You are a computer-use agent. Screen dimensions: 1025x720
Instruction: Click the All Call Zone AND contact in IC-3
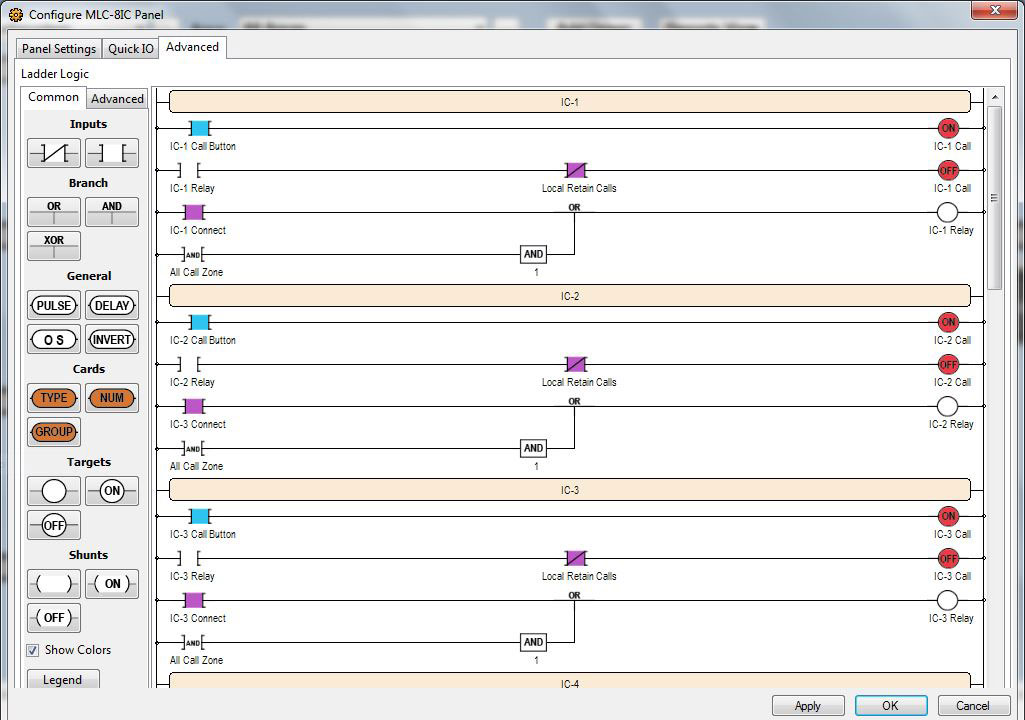(x=193, y=642)
